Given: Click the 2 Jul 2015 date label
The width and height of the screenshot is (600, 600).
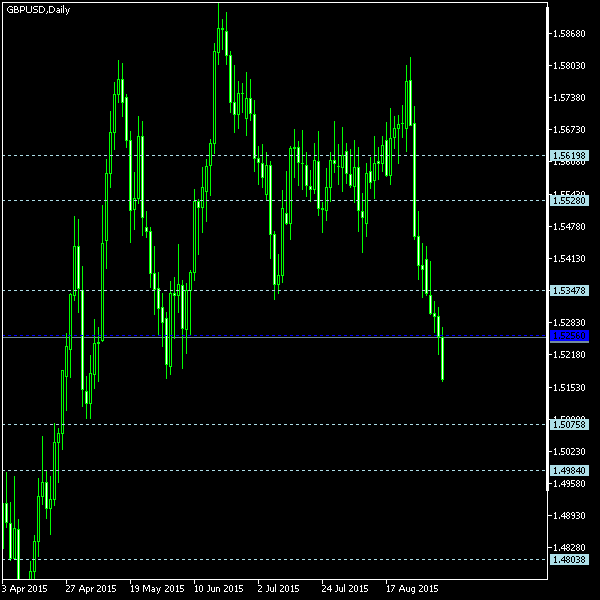Looking at the screenshot, I should [278, 589].
